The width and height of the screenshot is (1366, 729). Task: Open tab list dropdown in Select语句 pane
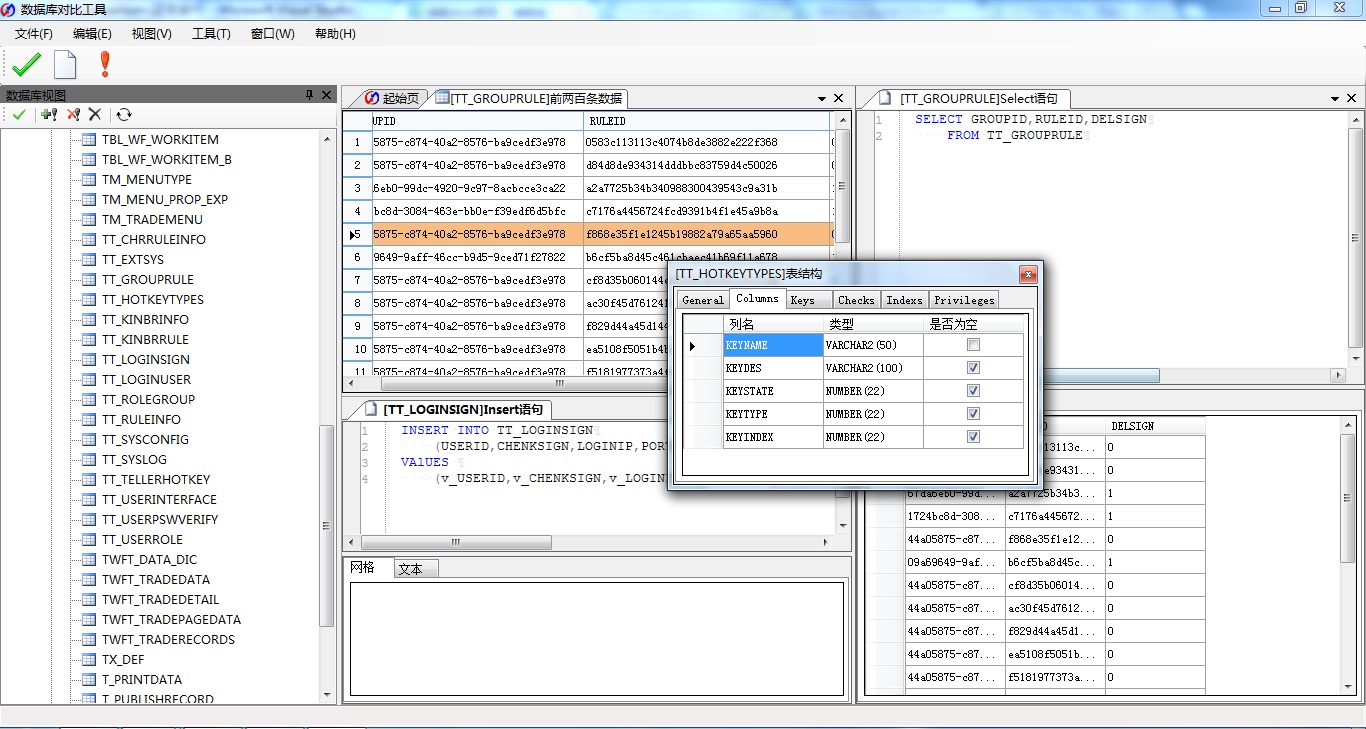tap(1336, 99)
